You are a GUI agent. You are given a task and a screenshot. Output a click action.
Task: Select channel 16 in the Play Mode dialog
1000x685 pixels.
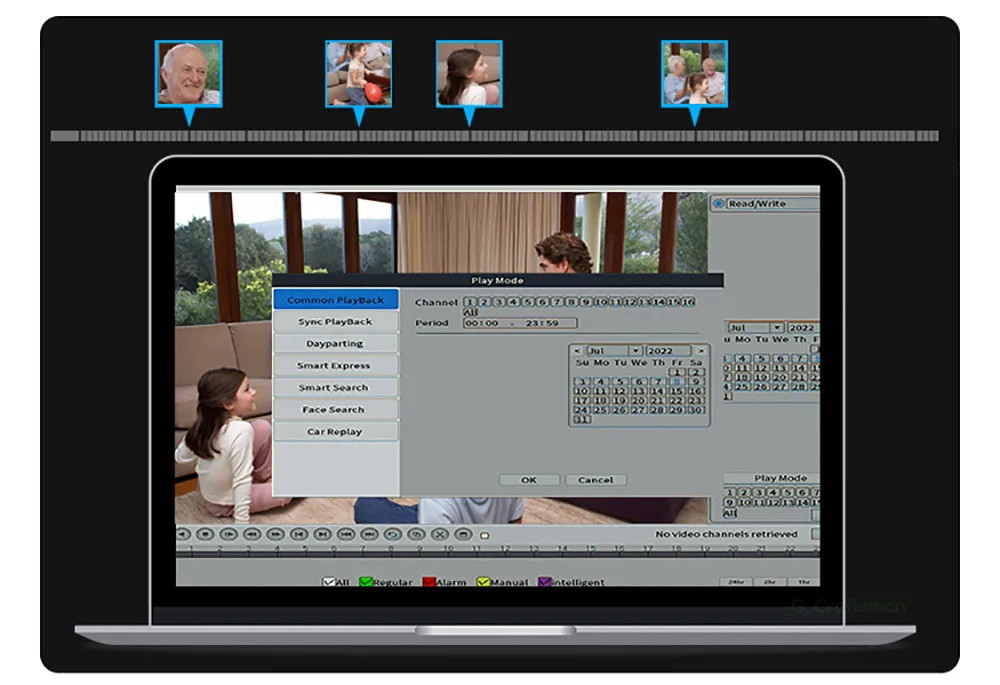pos(688,302)
